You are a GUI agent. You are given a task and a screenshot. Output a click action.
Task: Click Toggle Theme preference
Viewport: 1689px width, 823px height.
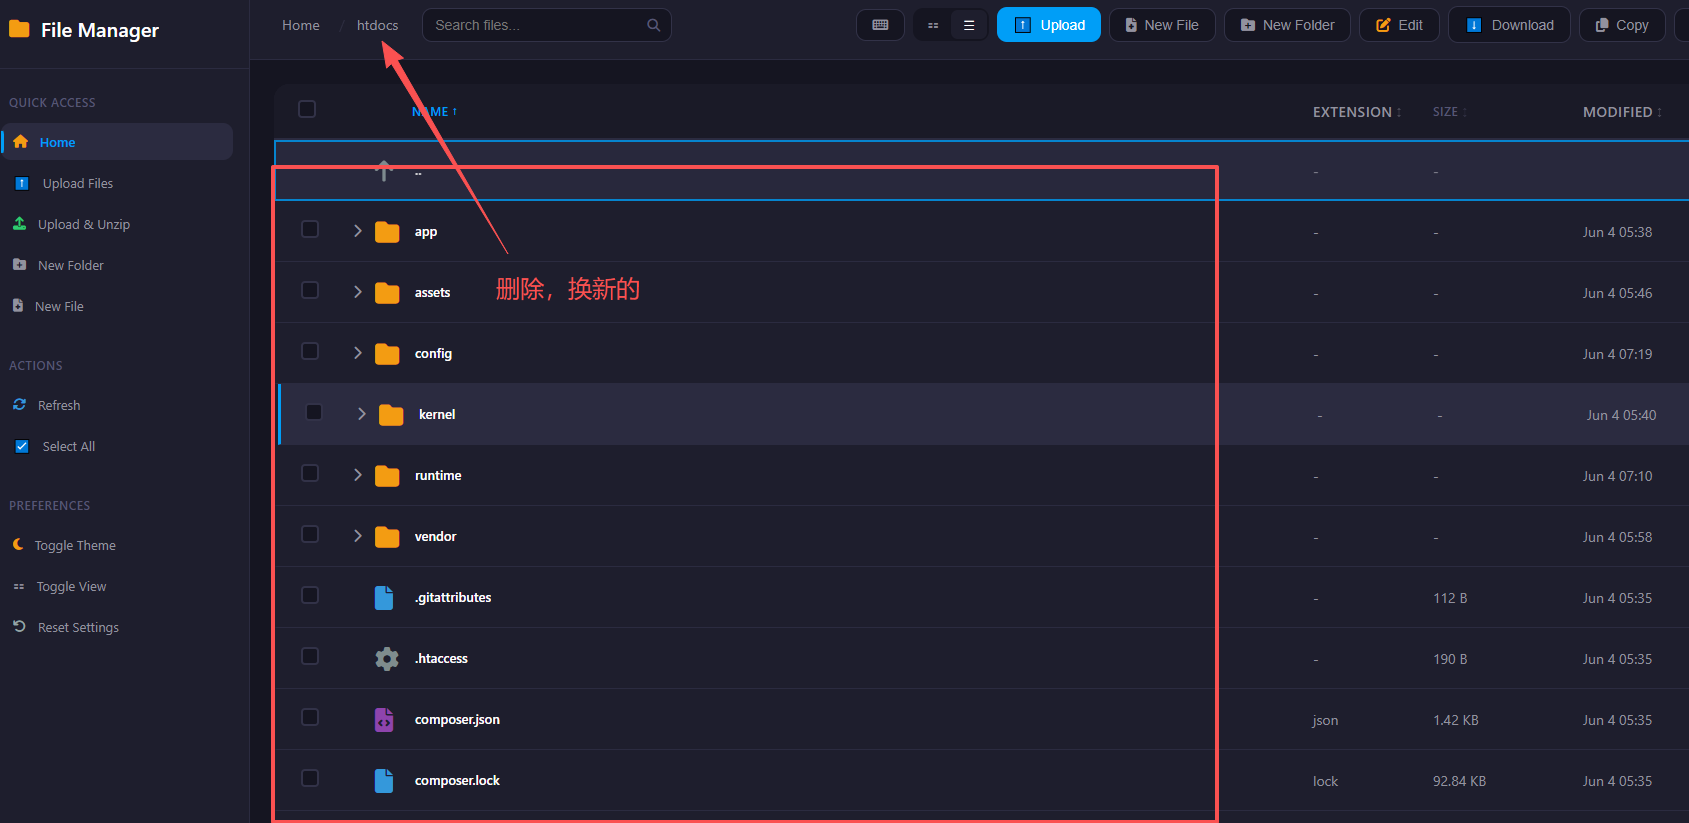tap(117, 545)
